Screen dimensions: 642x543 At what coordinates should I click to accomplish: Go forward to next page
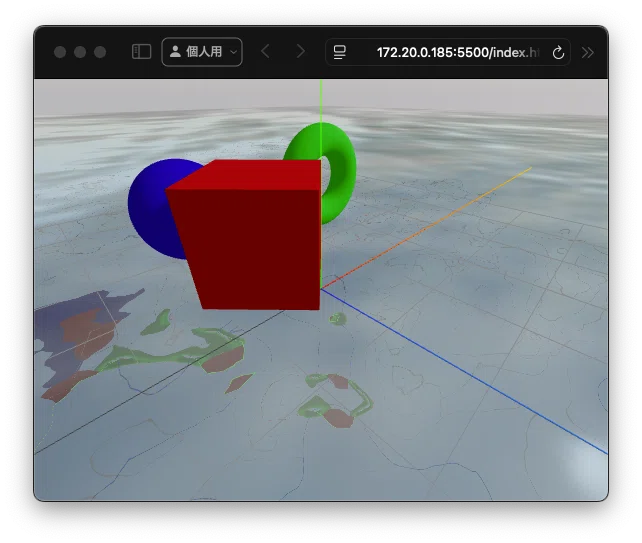pos(301,52)
